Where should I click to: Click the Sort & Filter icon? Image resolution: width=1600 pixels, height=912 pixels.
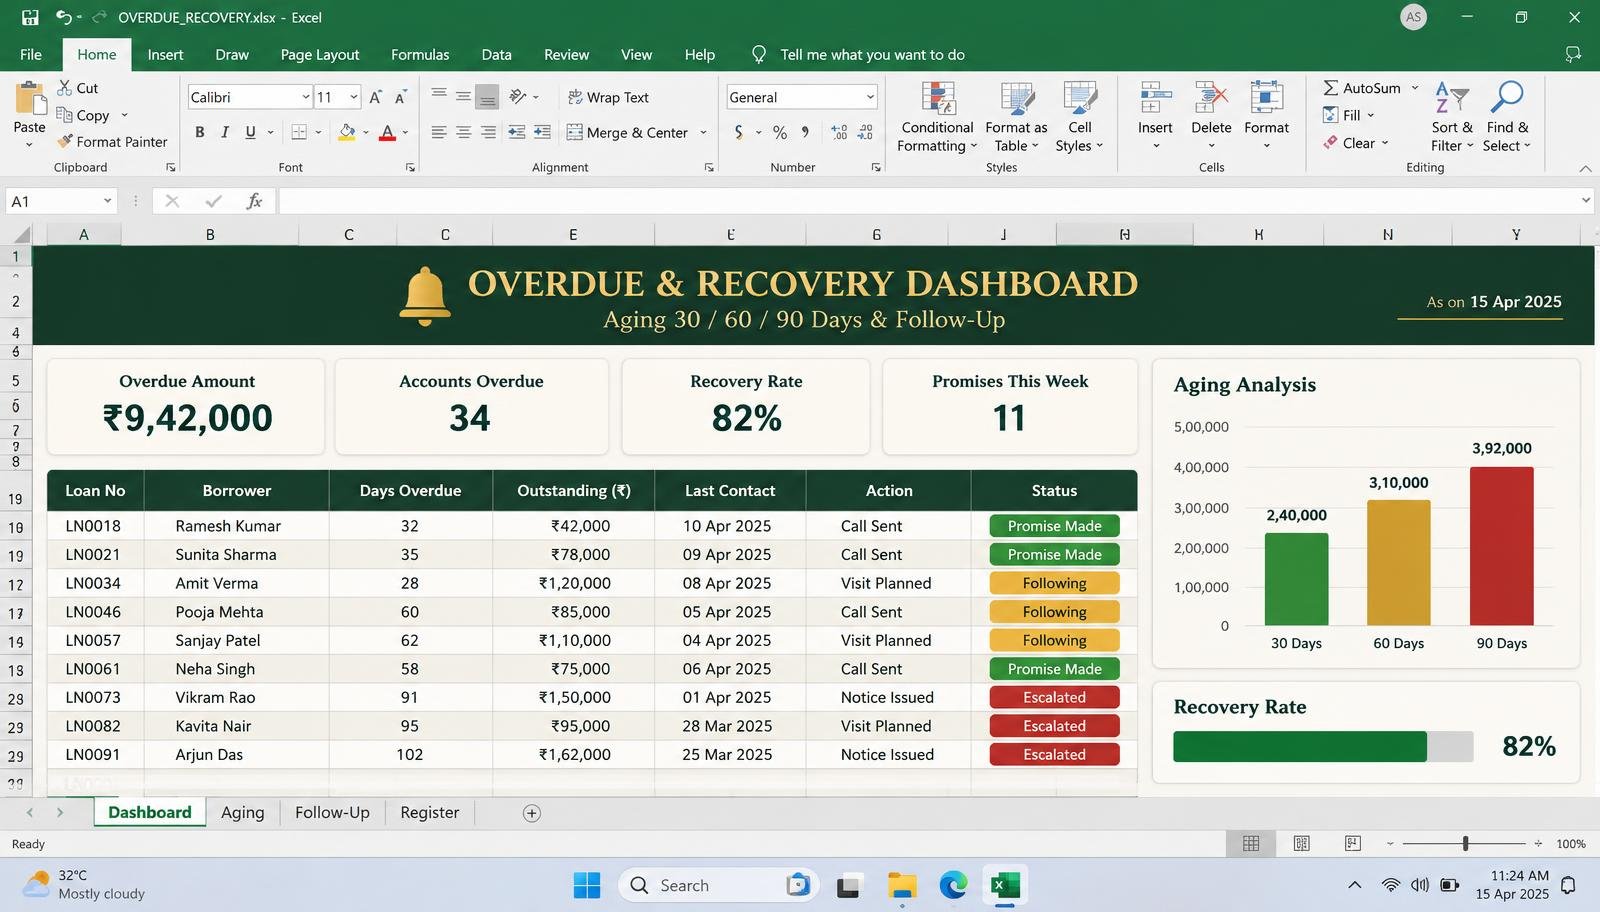pyautogui.click(x=1452, y=97)
